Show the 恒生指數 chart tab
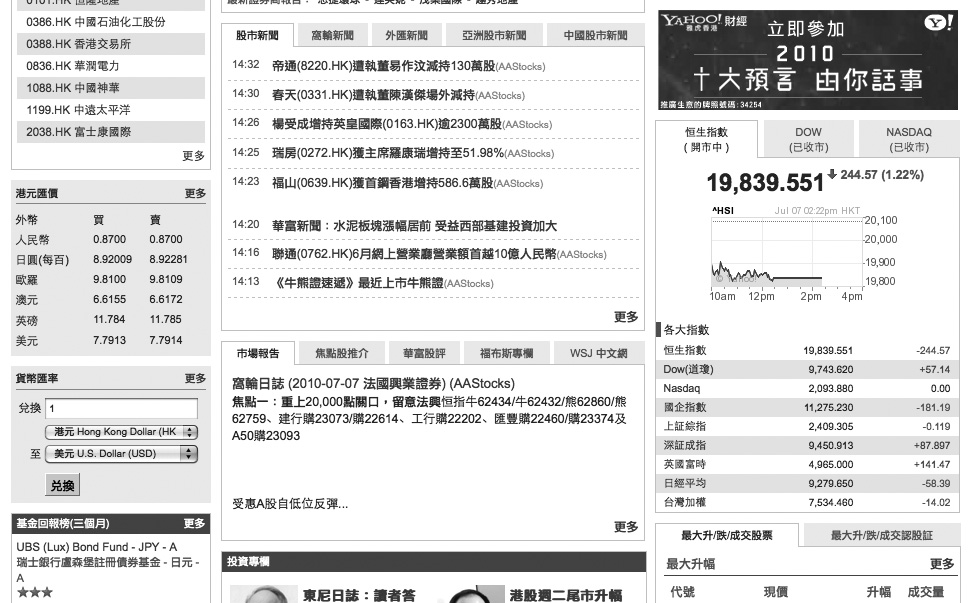The image size is (970, 603). (706, 139)
